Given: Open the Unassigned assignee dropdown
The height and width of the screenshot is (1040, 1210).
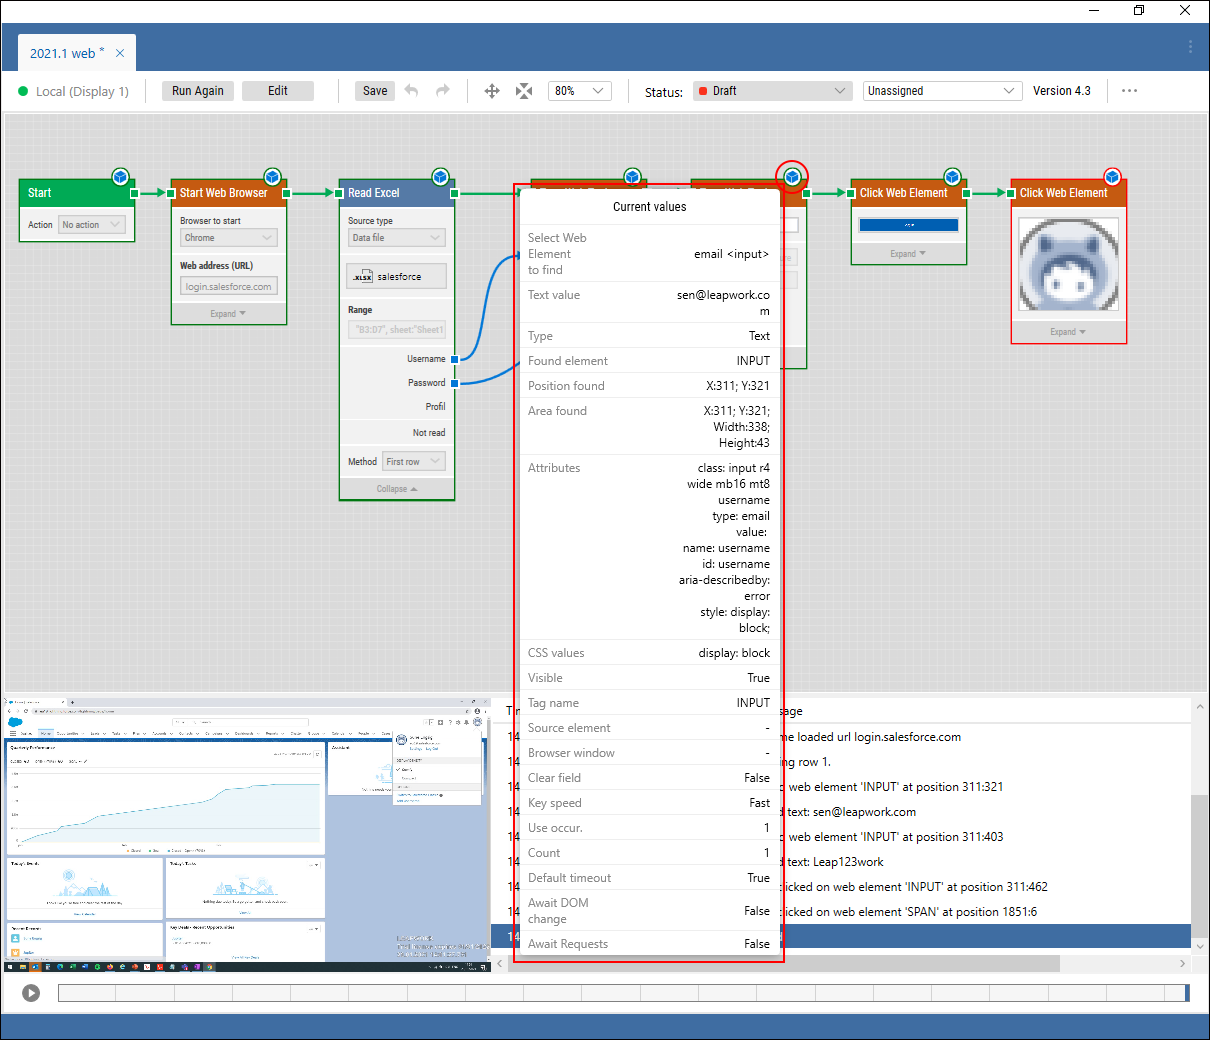Looking at the screenshot, I should point(941,91).
